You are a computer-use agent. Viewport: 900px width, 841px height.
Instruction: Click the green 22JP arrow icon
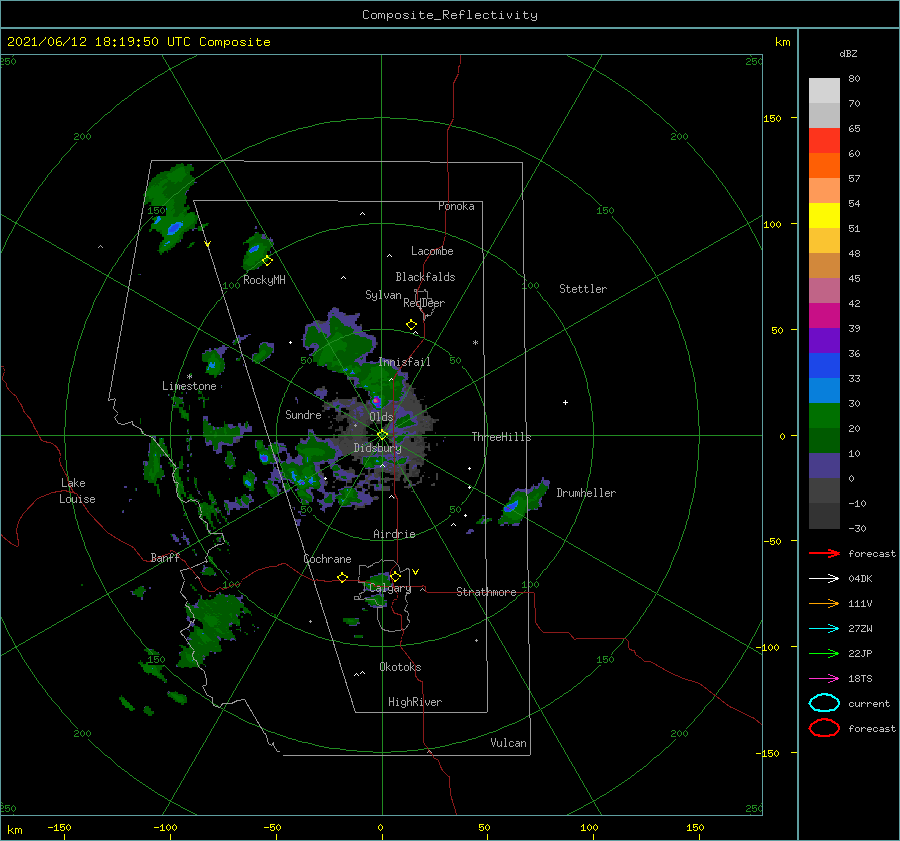tap(824, 653)
